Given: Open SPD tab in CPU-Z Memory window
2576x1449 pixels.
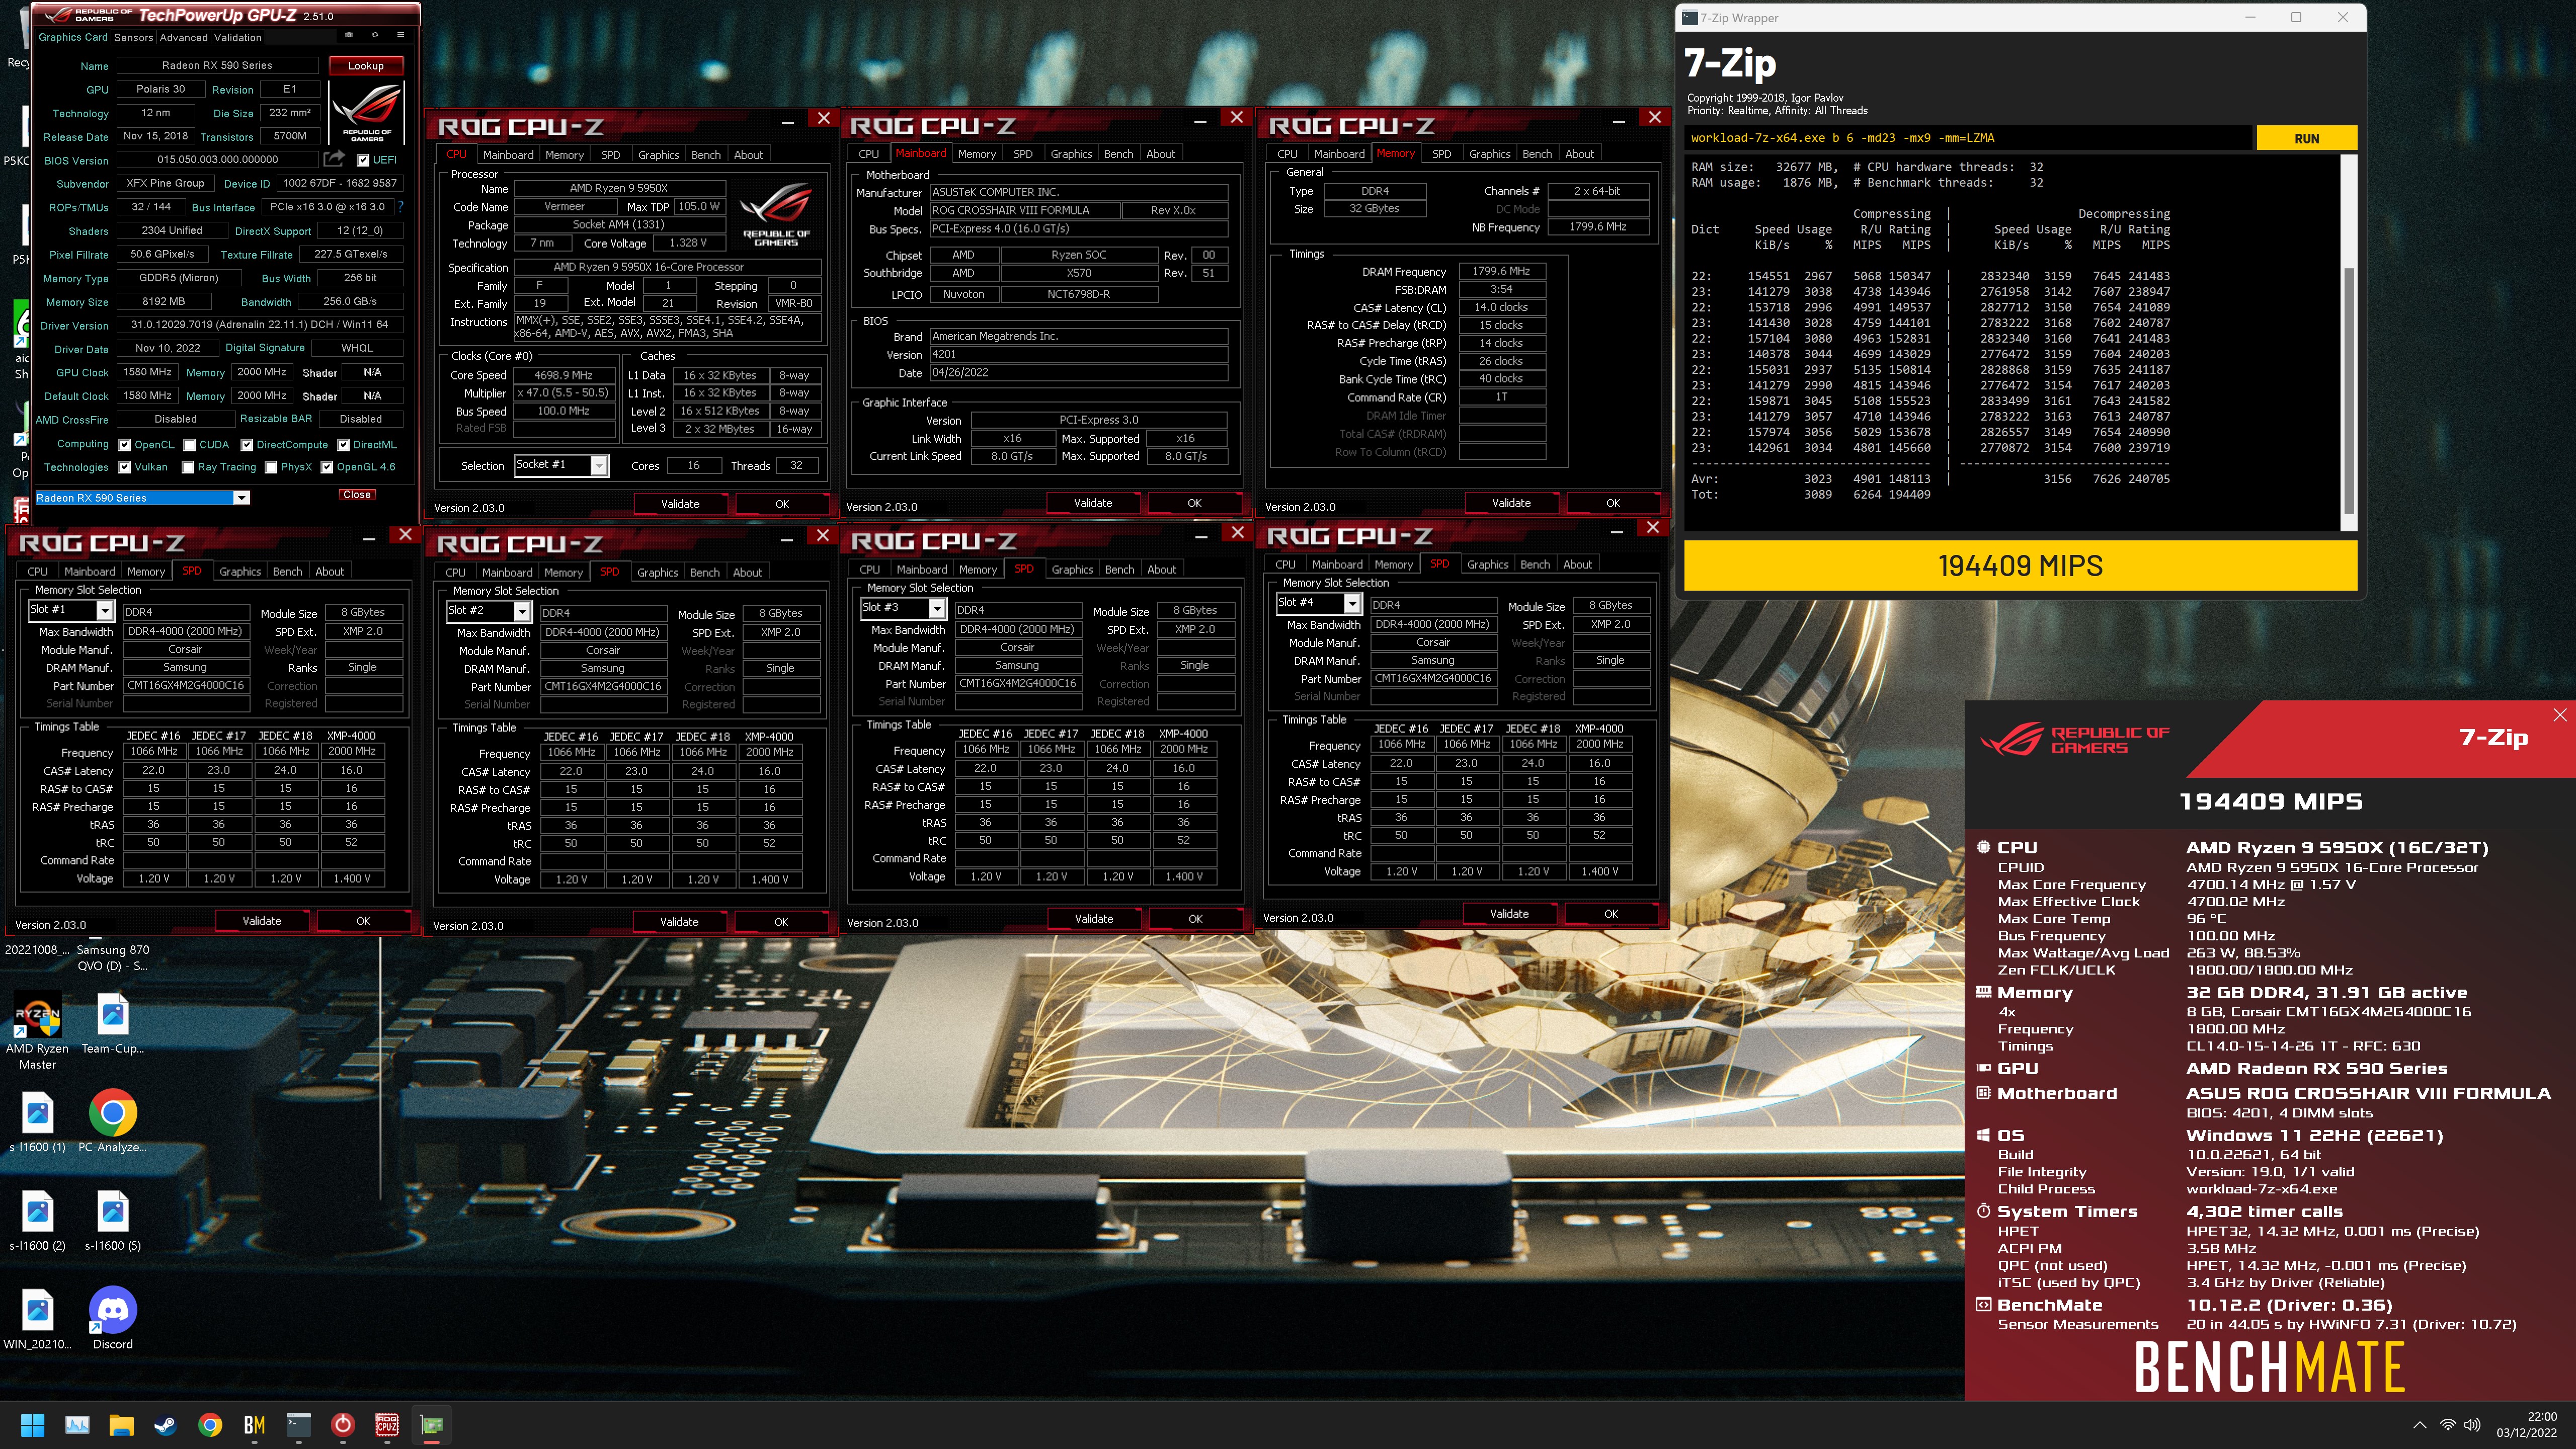Looking at the screenshot, I should coord(1441,154).
